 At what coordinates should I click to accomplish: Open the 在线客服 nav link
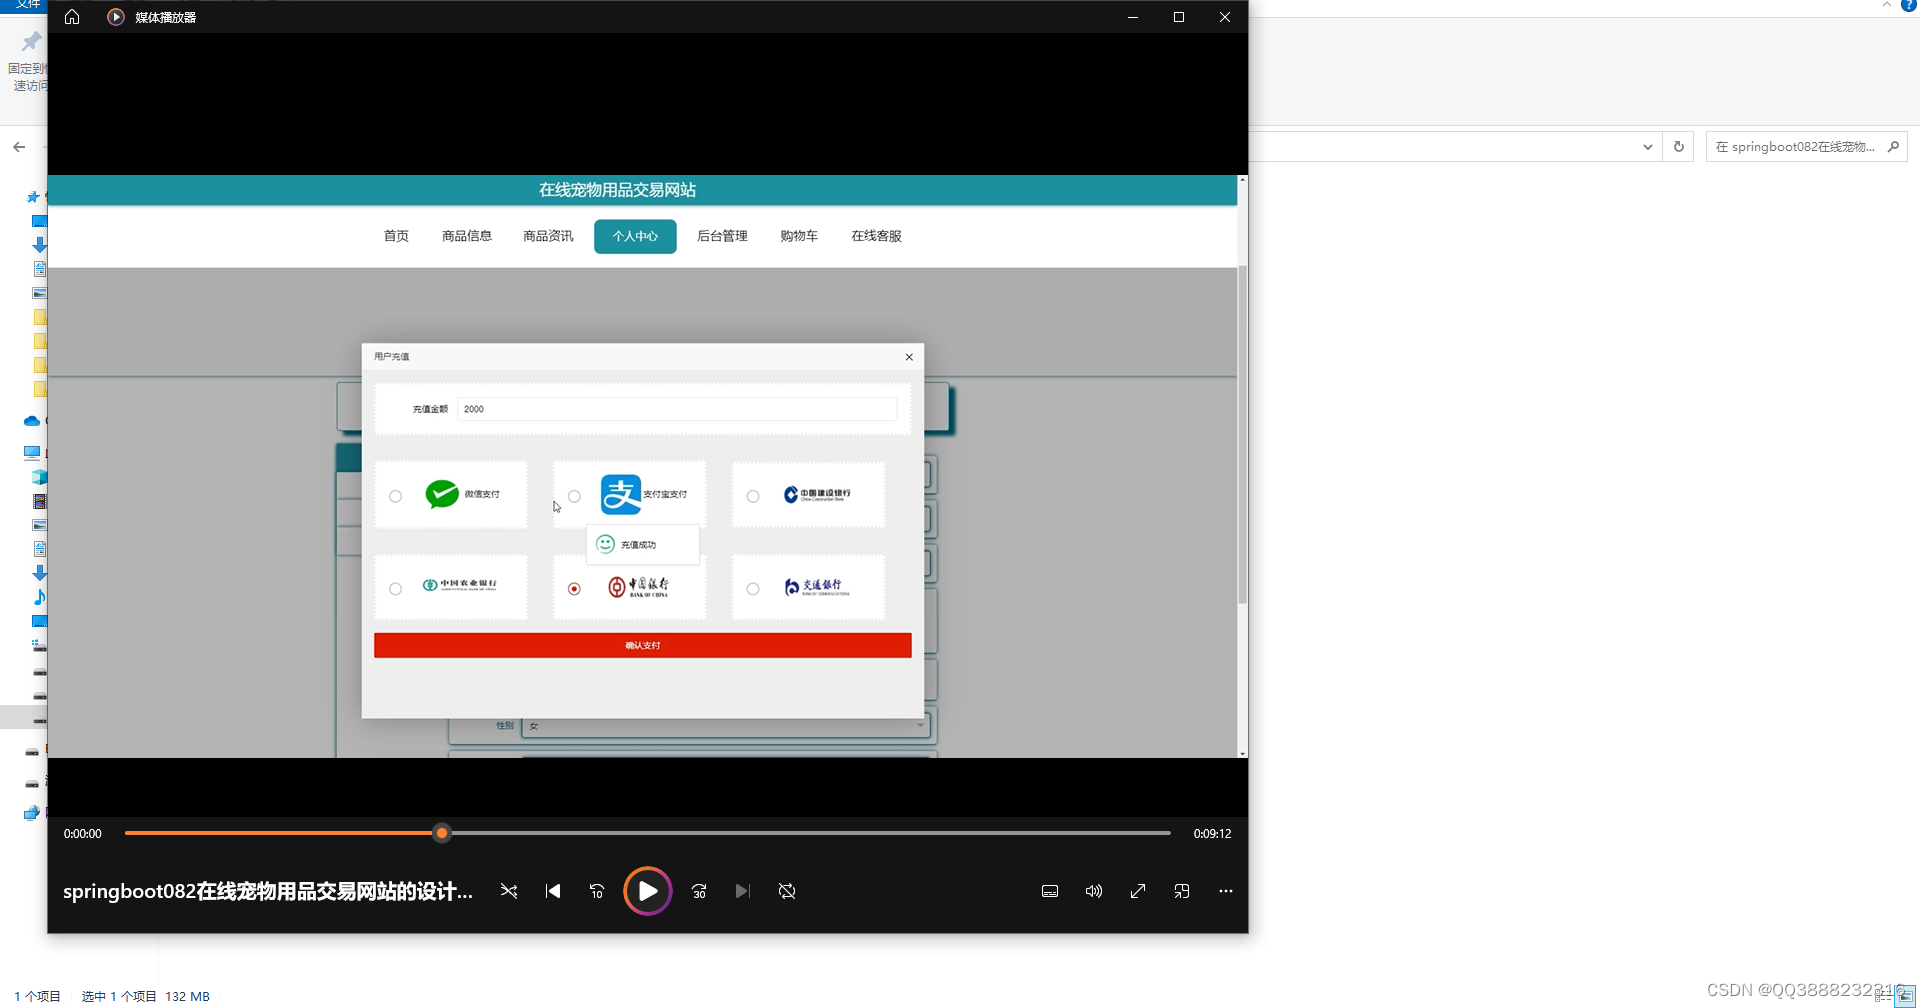876,236
